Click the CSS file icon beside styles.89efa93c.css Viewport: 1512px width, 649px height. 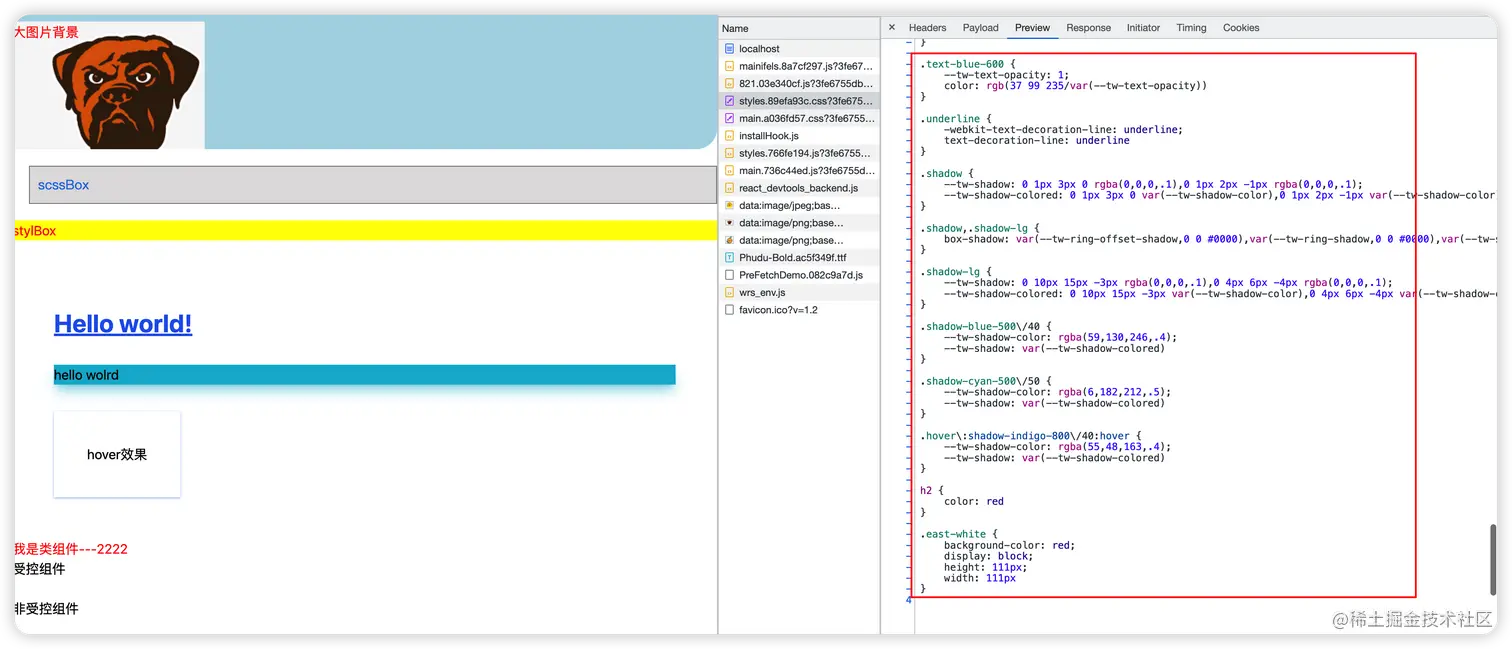click(729, 101)
